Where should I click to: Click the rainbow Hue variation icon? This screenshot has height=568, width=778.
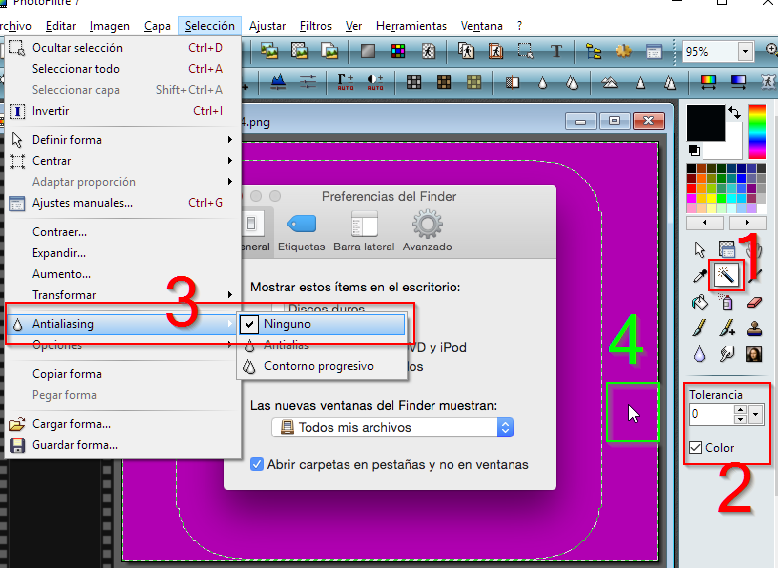[x=708, y=82]
